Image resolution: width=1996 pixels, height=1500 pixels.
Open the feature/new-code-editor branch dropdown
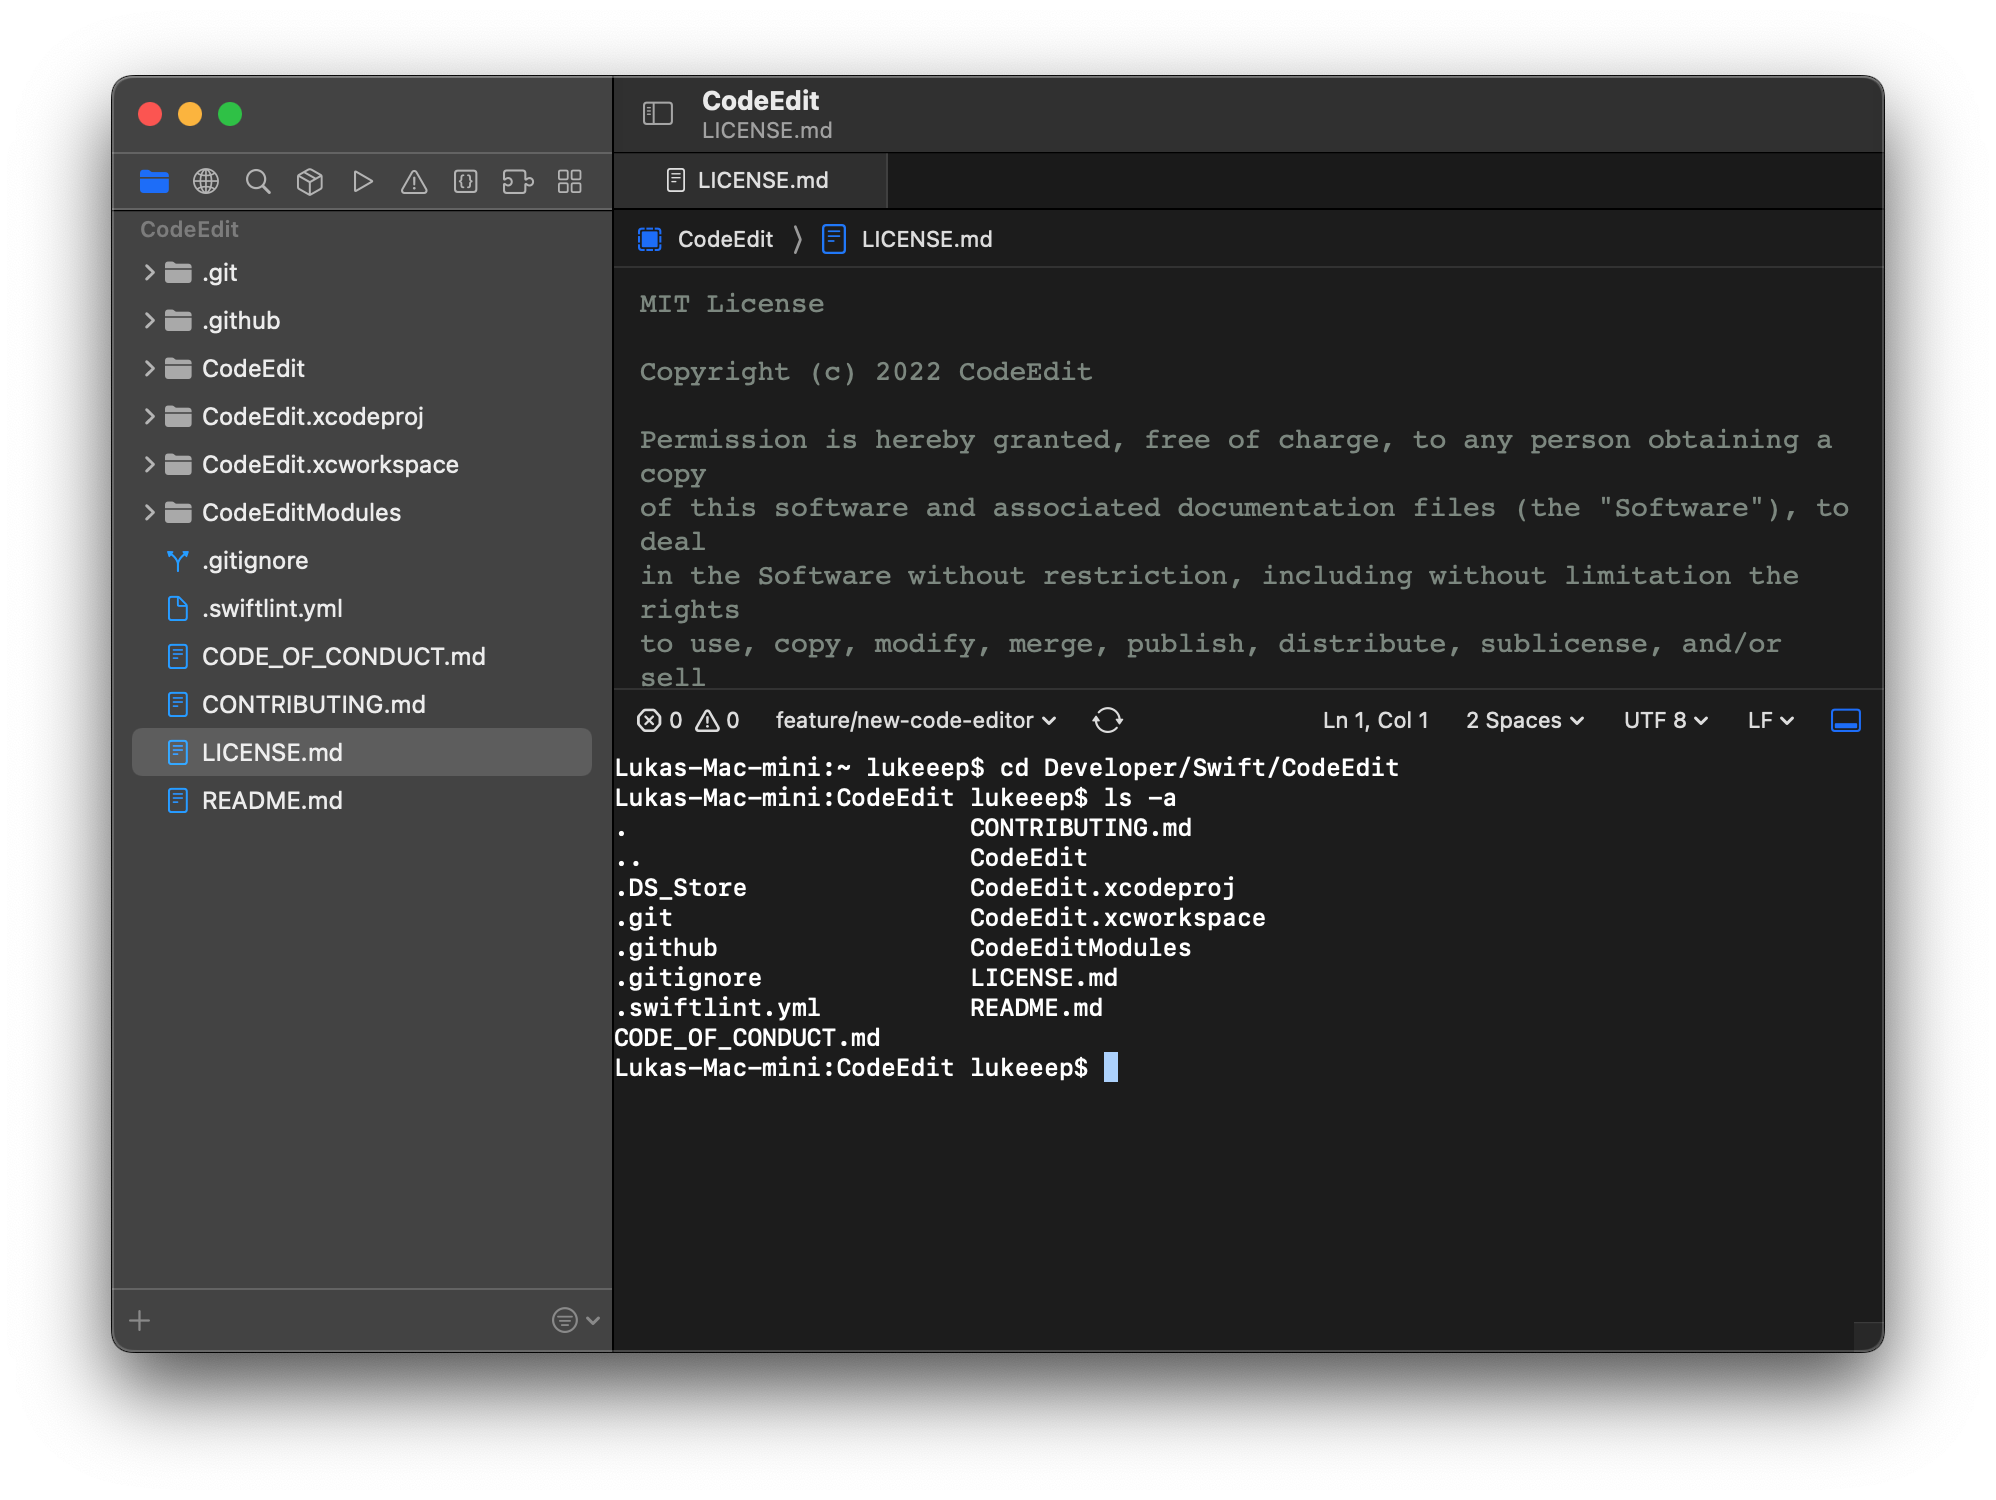pyautogui.click(x=915, y=720)
